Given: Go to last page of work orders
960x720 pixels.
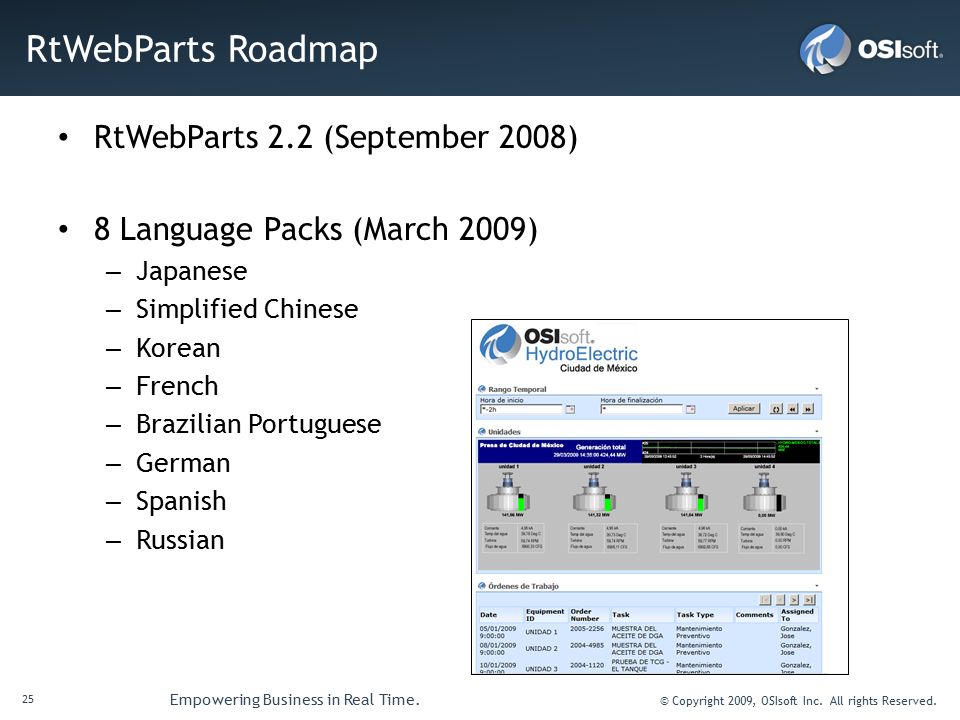Looking at the screenshot, I should pos(809,600).
